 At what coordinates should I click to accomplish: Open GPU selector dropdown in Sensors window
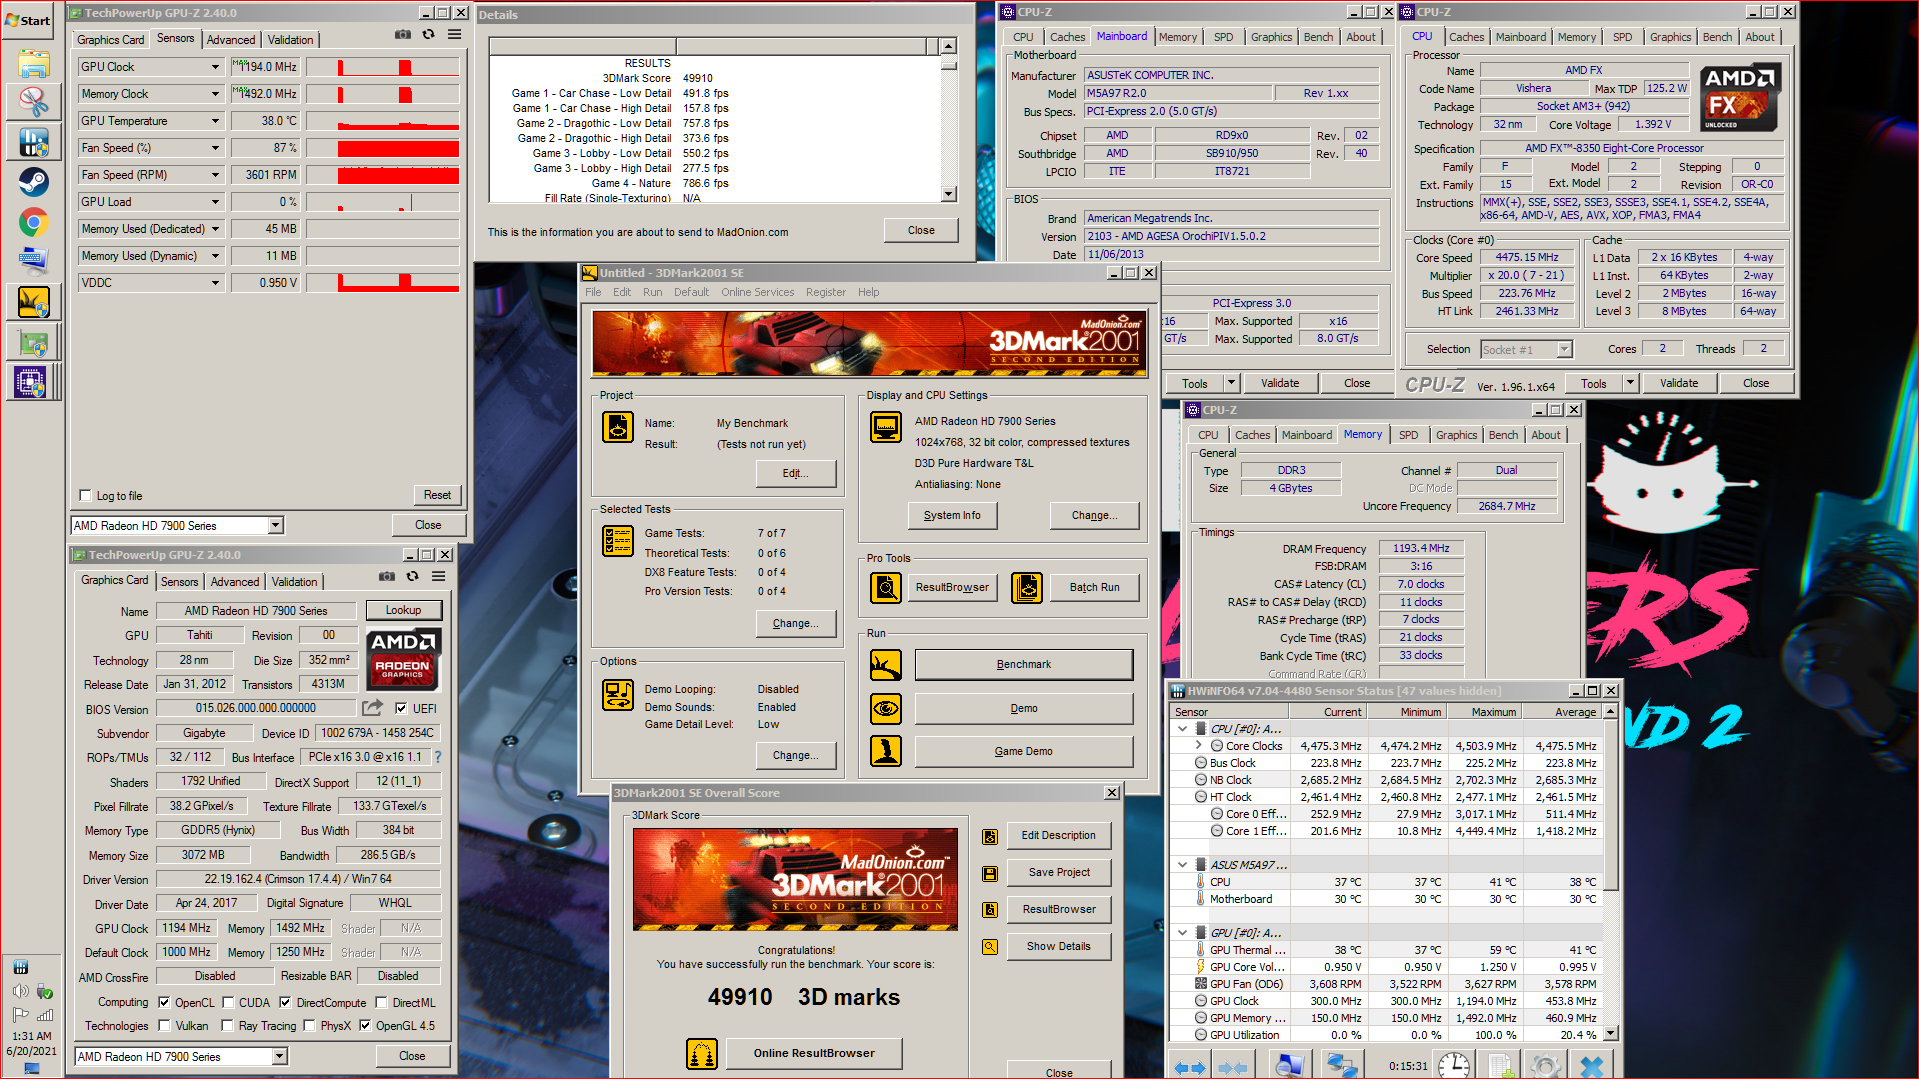coord(276,526)
